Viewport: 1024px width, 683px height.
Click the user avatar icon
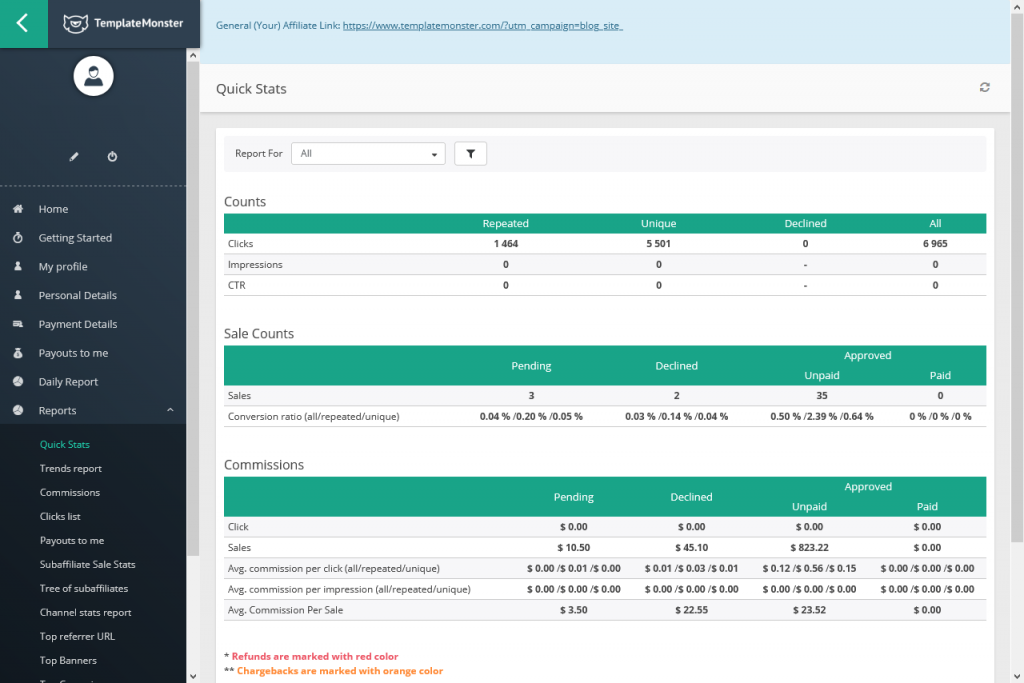pyautogui.click(x=93, y=77)
